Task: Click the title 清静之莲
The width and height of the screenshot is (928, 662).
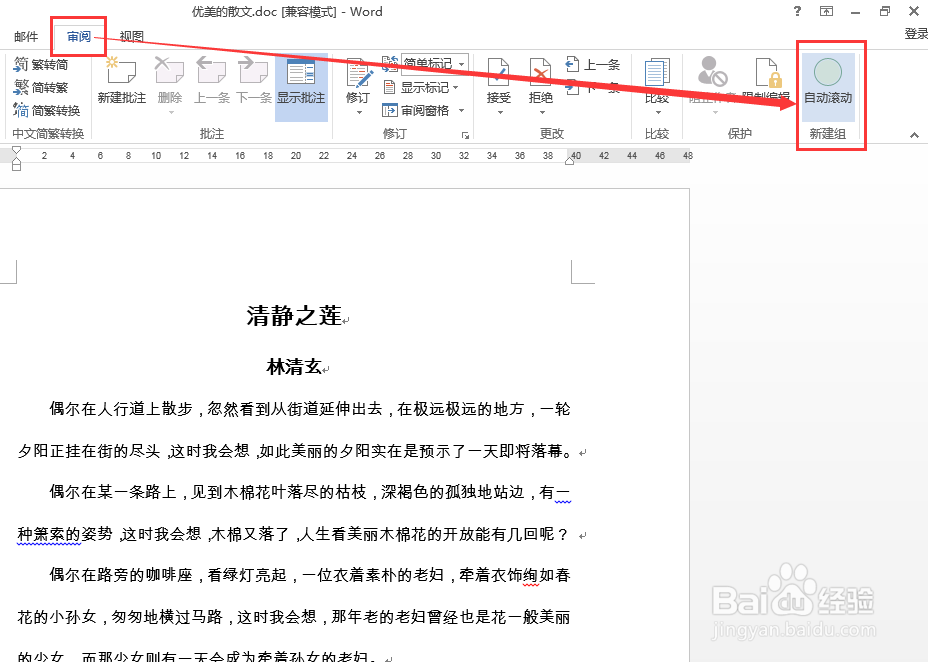Action: [x=294, y=316]
